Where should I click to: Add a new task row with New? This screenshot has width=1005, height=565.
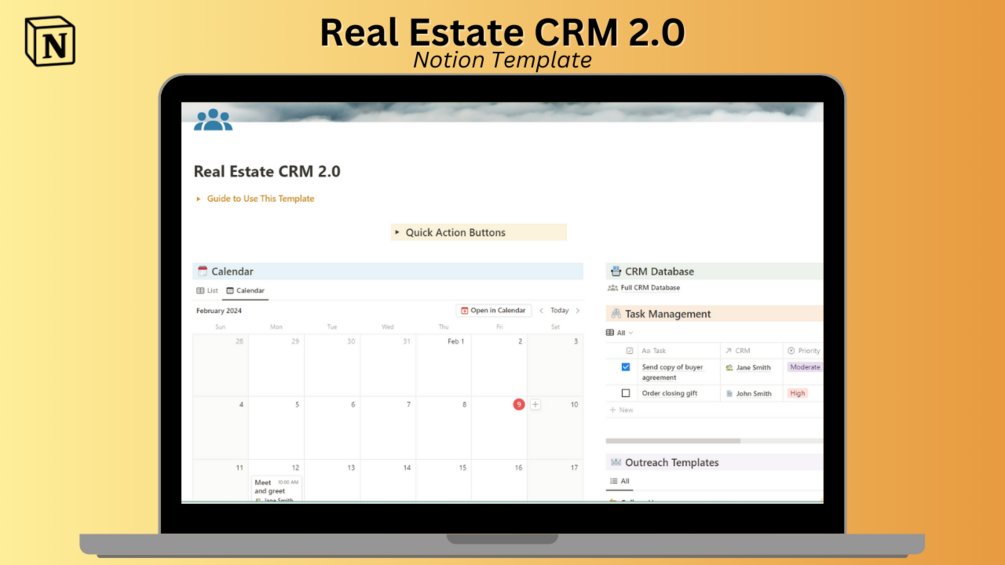coord(621,410)
